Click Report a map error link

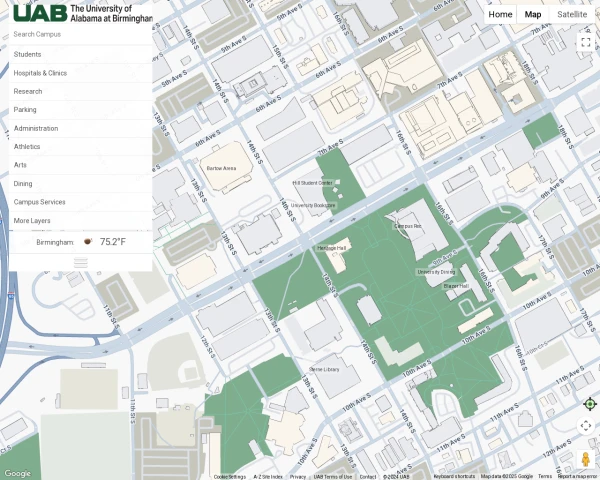577,477
